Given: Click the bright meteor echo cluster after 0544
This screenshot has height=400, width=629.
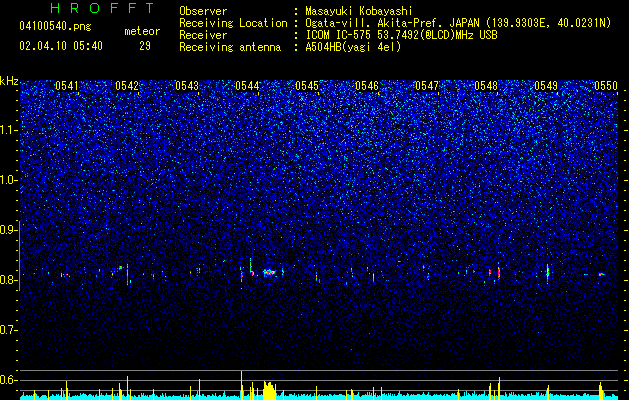Looking at the screenshot, I should click(x=270, y=272).
